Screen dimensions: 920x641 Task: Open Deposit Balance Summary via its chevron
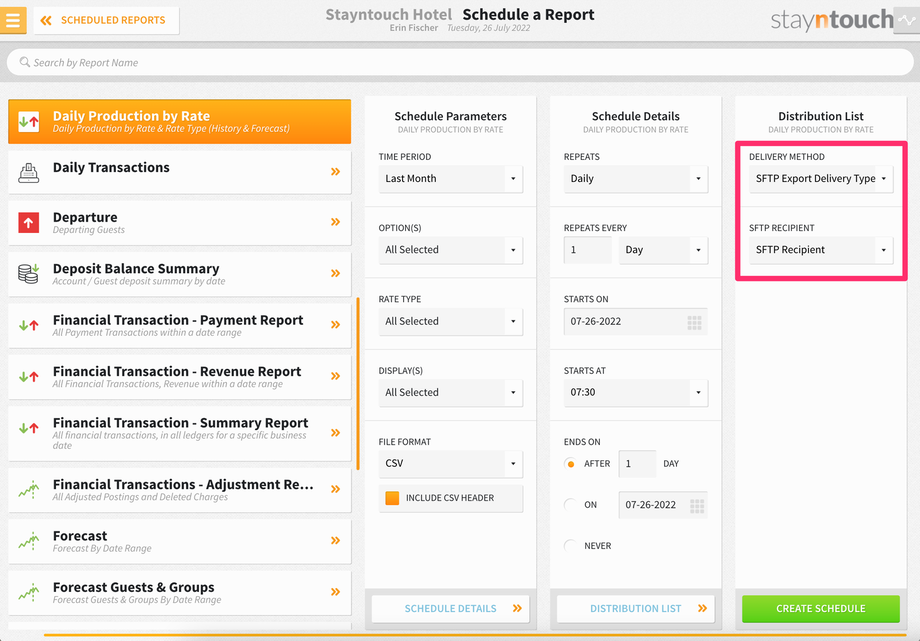coord(335,273)
